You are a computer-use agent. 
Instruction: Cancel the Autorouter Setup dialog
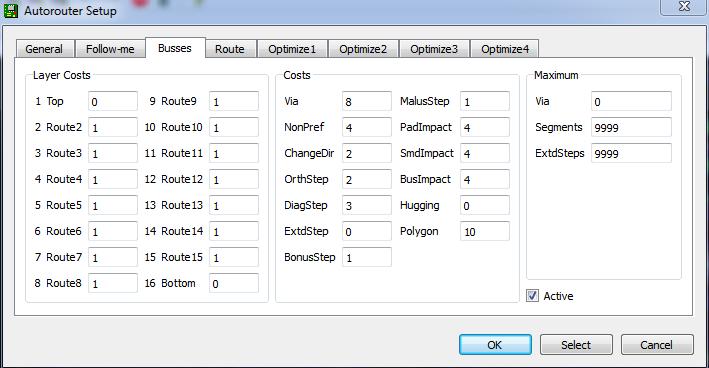[657, 345]
